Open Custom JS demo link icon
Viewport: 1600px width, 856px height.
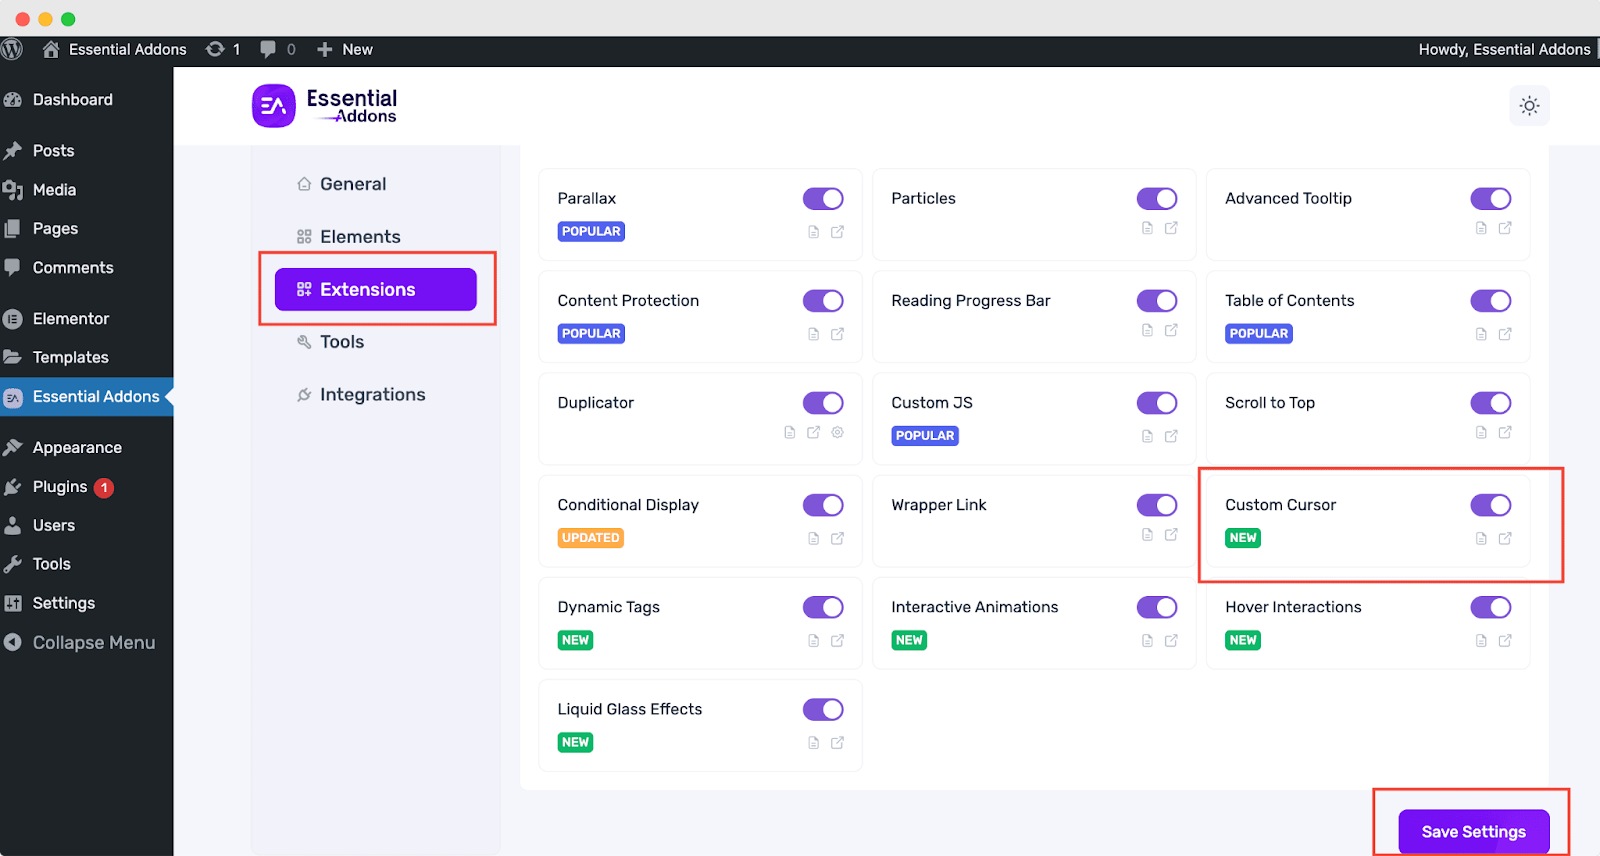1171,436
